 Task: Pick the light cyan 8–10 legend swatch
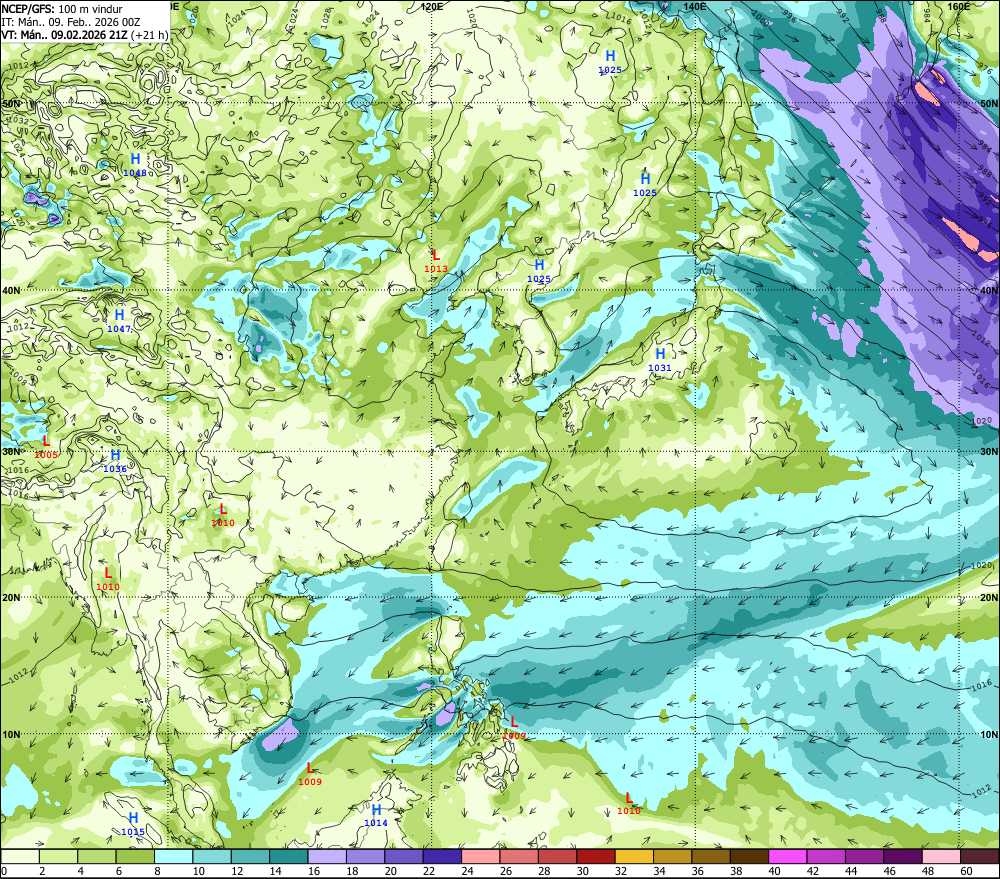[x=173, y=856]
